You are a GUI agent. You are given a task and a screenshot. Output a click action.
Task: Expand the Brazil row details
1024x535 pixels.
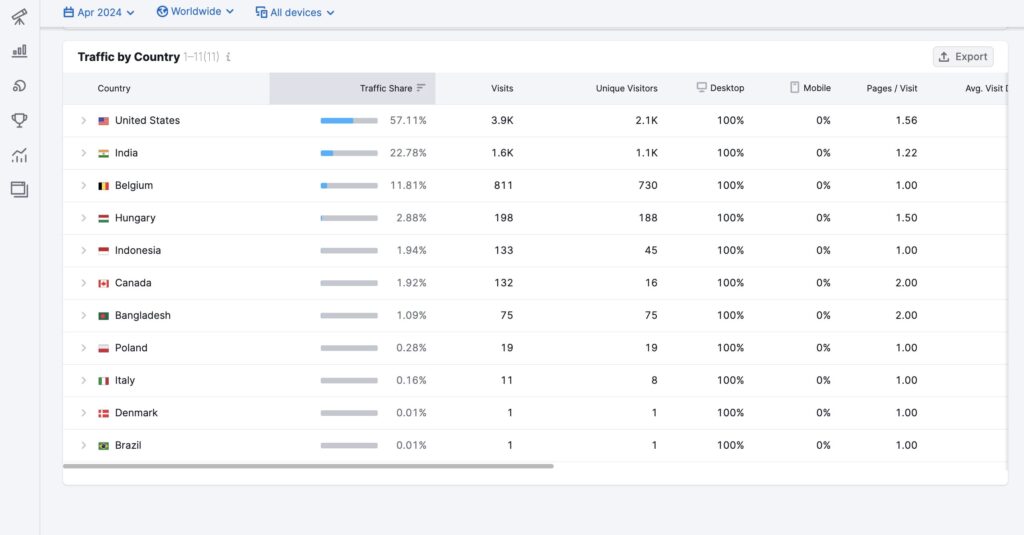coord(84,446)
